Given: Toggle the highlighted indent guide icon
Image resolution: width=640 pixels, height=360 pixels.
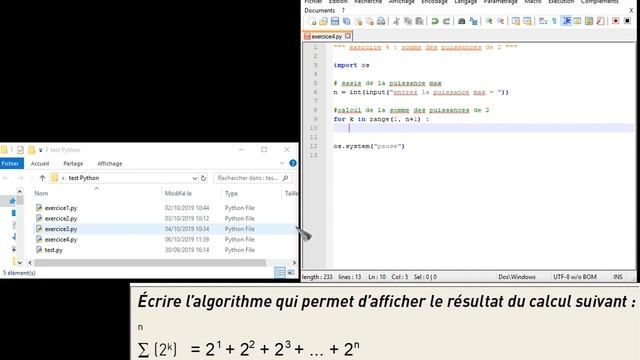Looking at the screenshot, I should (567, 21).
